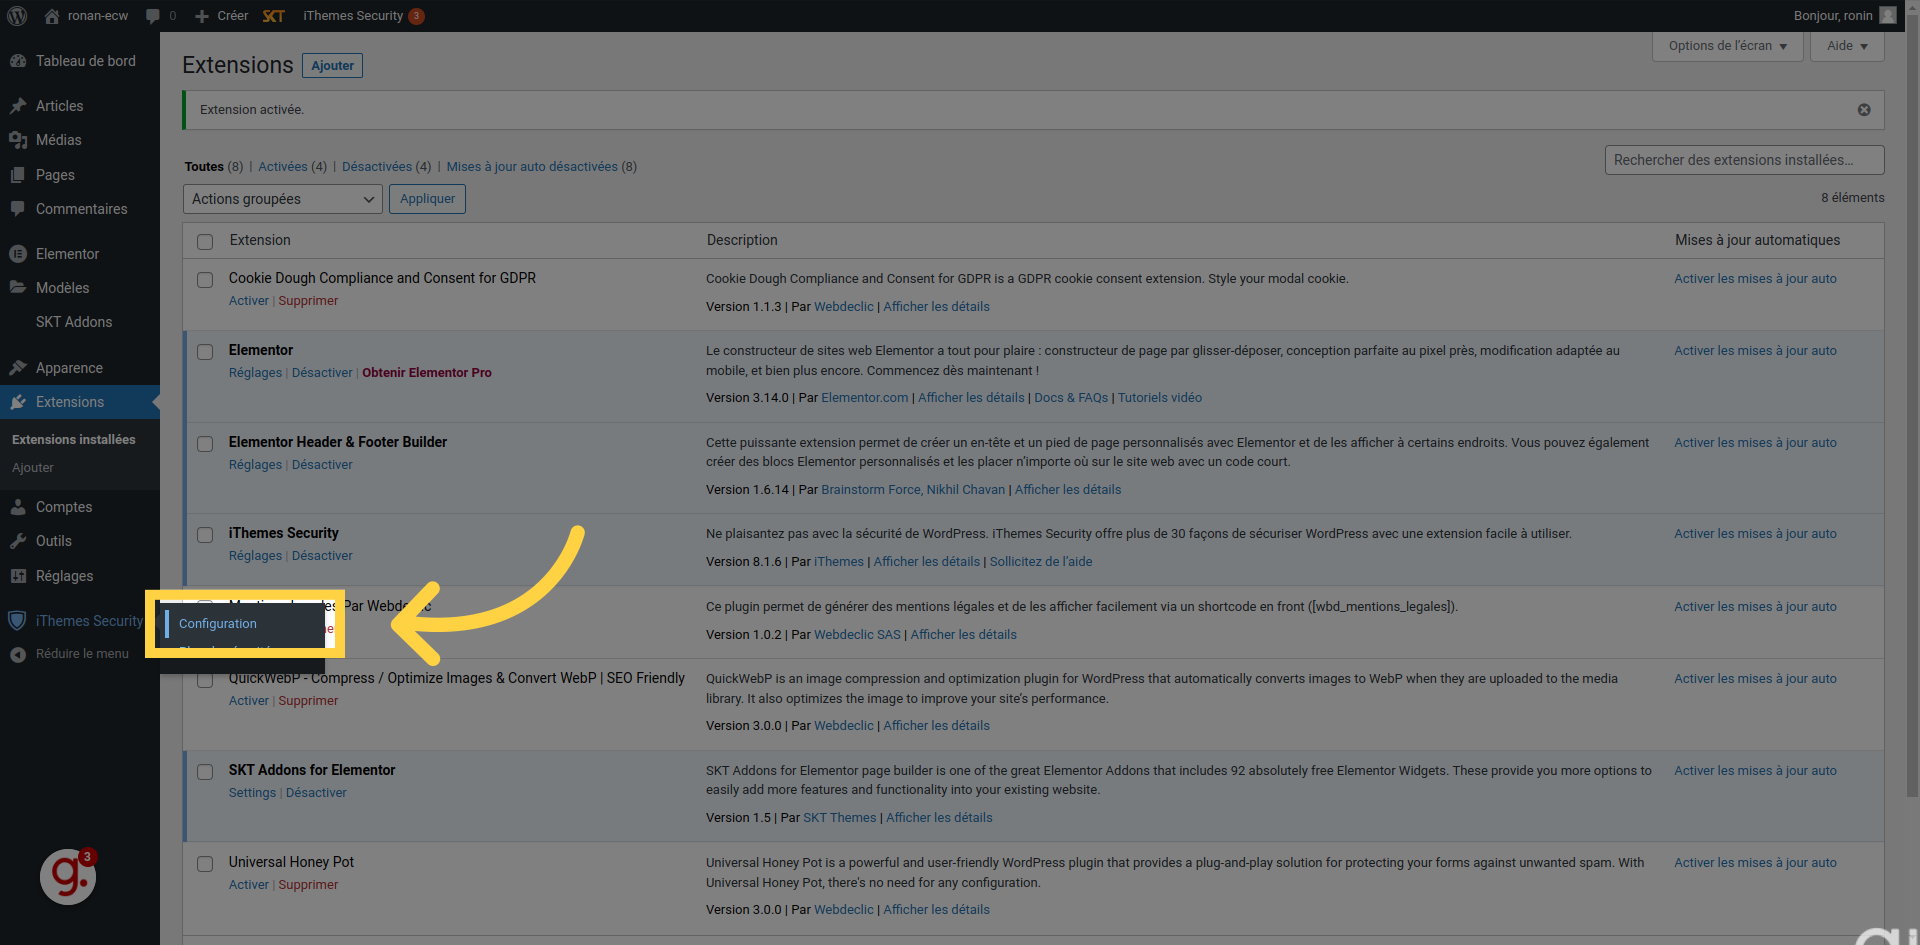Click Brainstorm Force, Nikhil Chavan author link
This screenshot has height=945, width=1920.
[913, 490]
